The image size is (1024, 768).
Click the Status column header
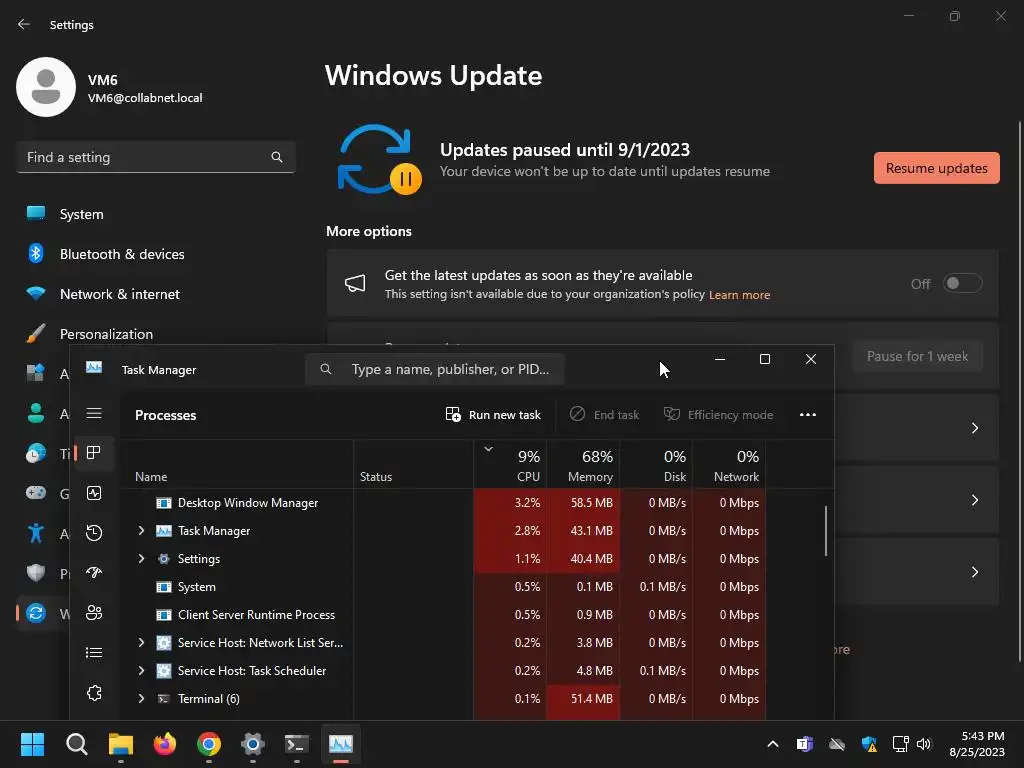tap(413, 464)
